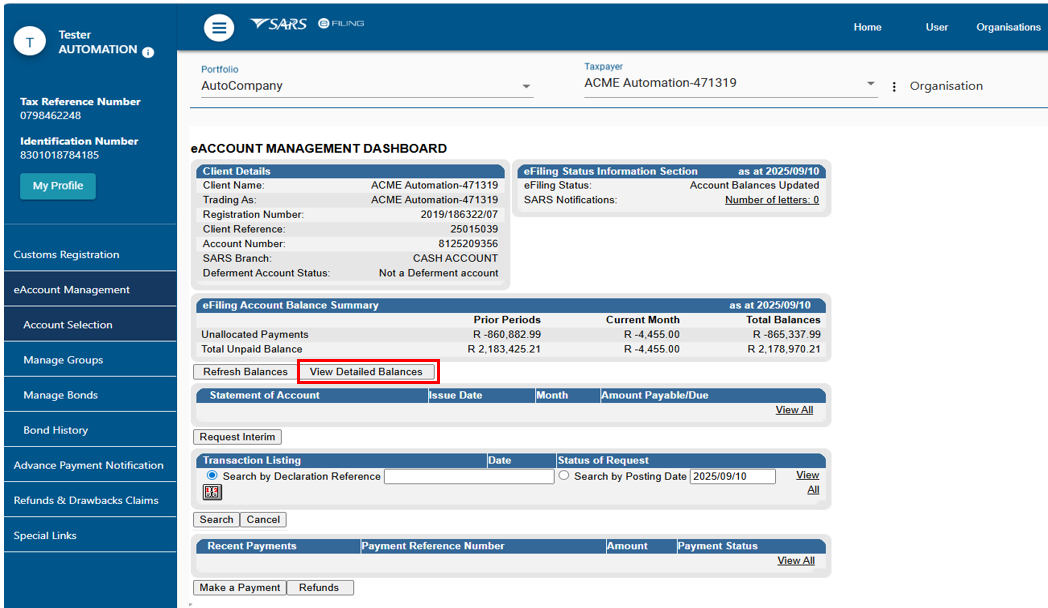Click the info icon beside AUTOMATION

coord(148,52)
